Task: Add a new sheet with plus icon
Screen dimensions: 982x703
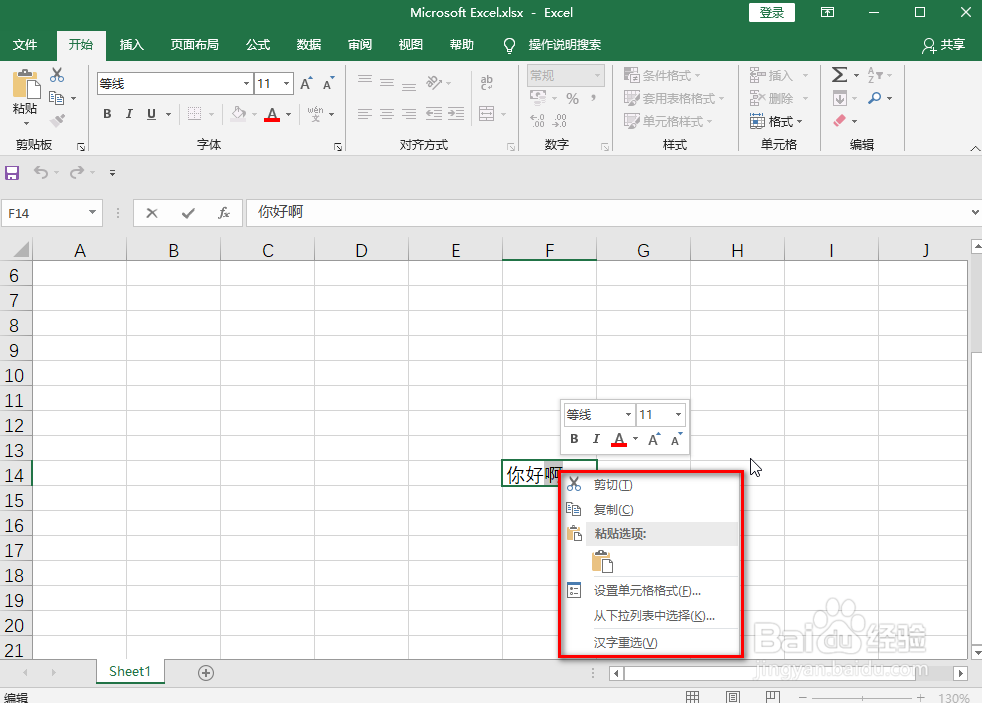Action: (x=206, y=673)
